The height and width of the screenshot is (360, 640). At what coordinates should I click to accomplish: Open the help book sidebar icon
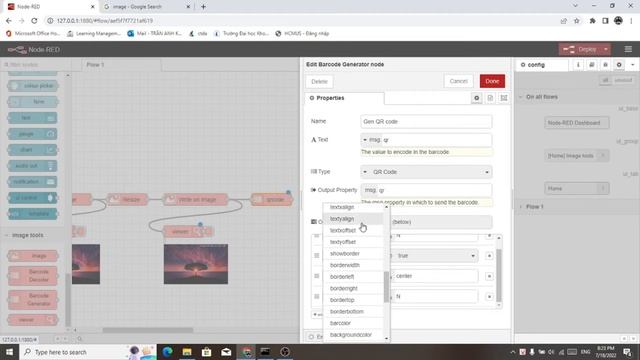592,65
